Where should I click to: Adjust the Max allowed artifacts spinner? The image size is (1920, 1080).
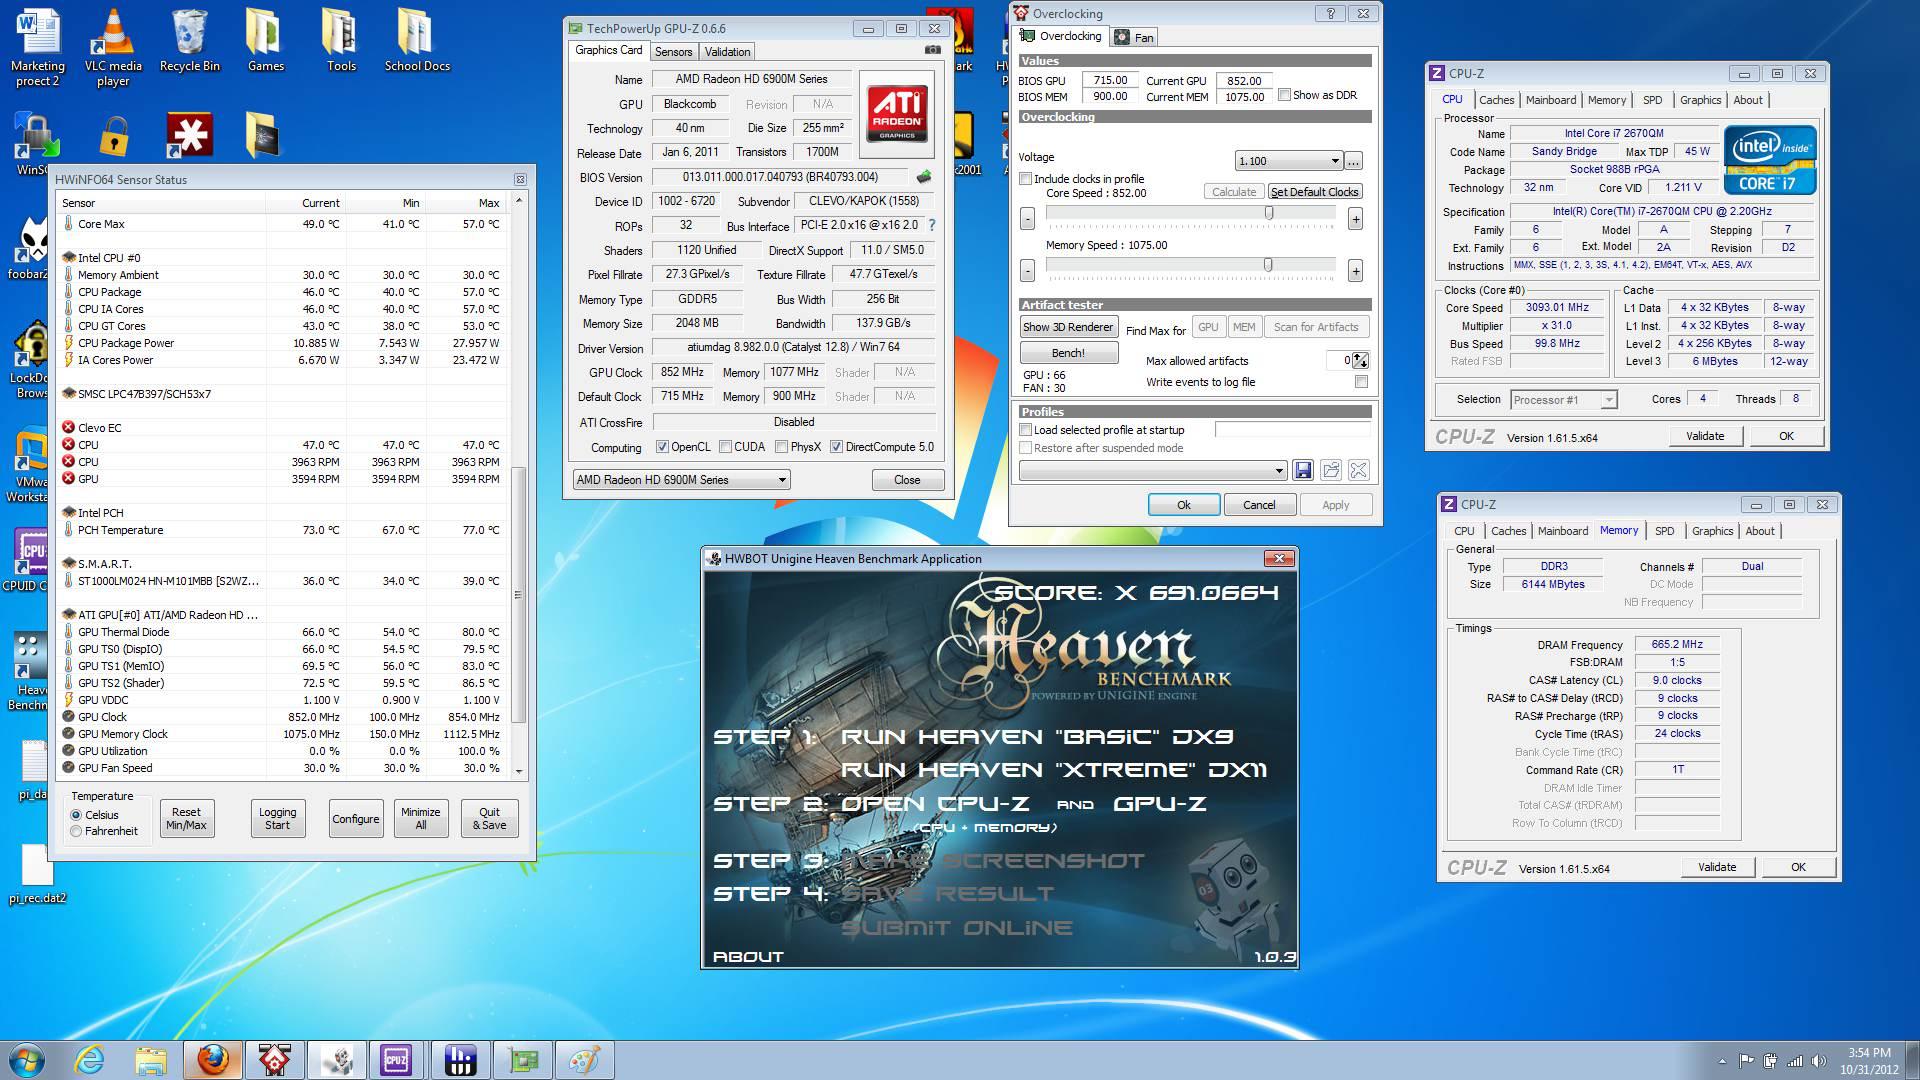pyautogui.click(x=1360, y=361)
